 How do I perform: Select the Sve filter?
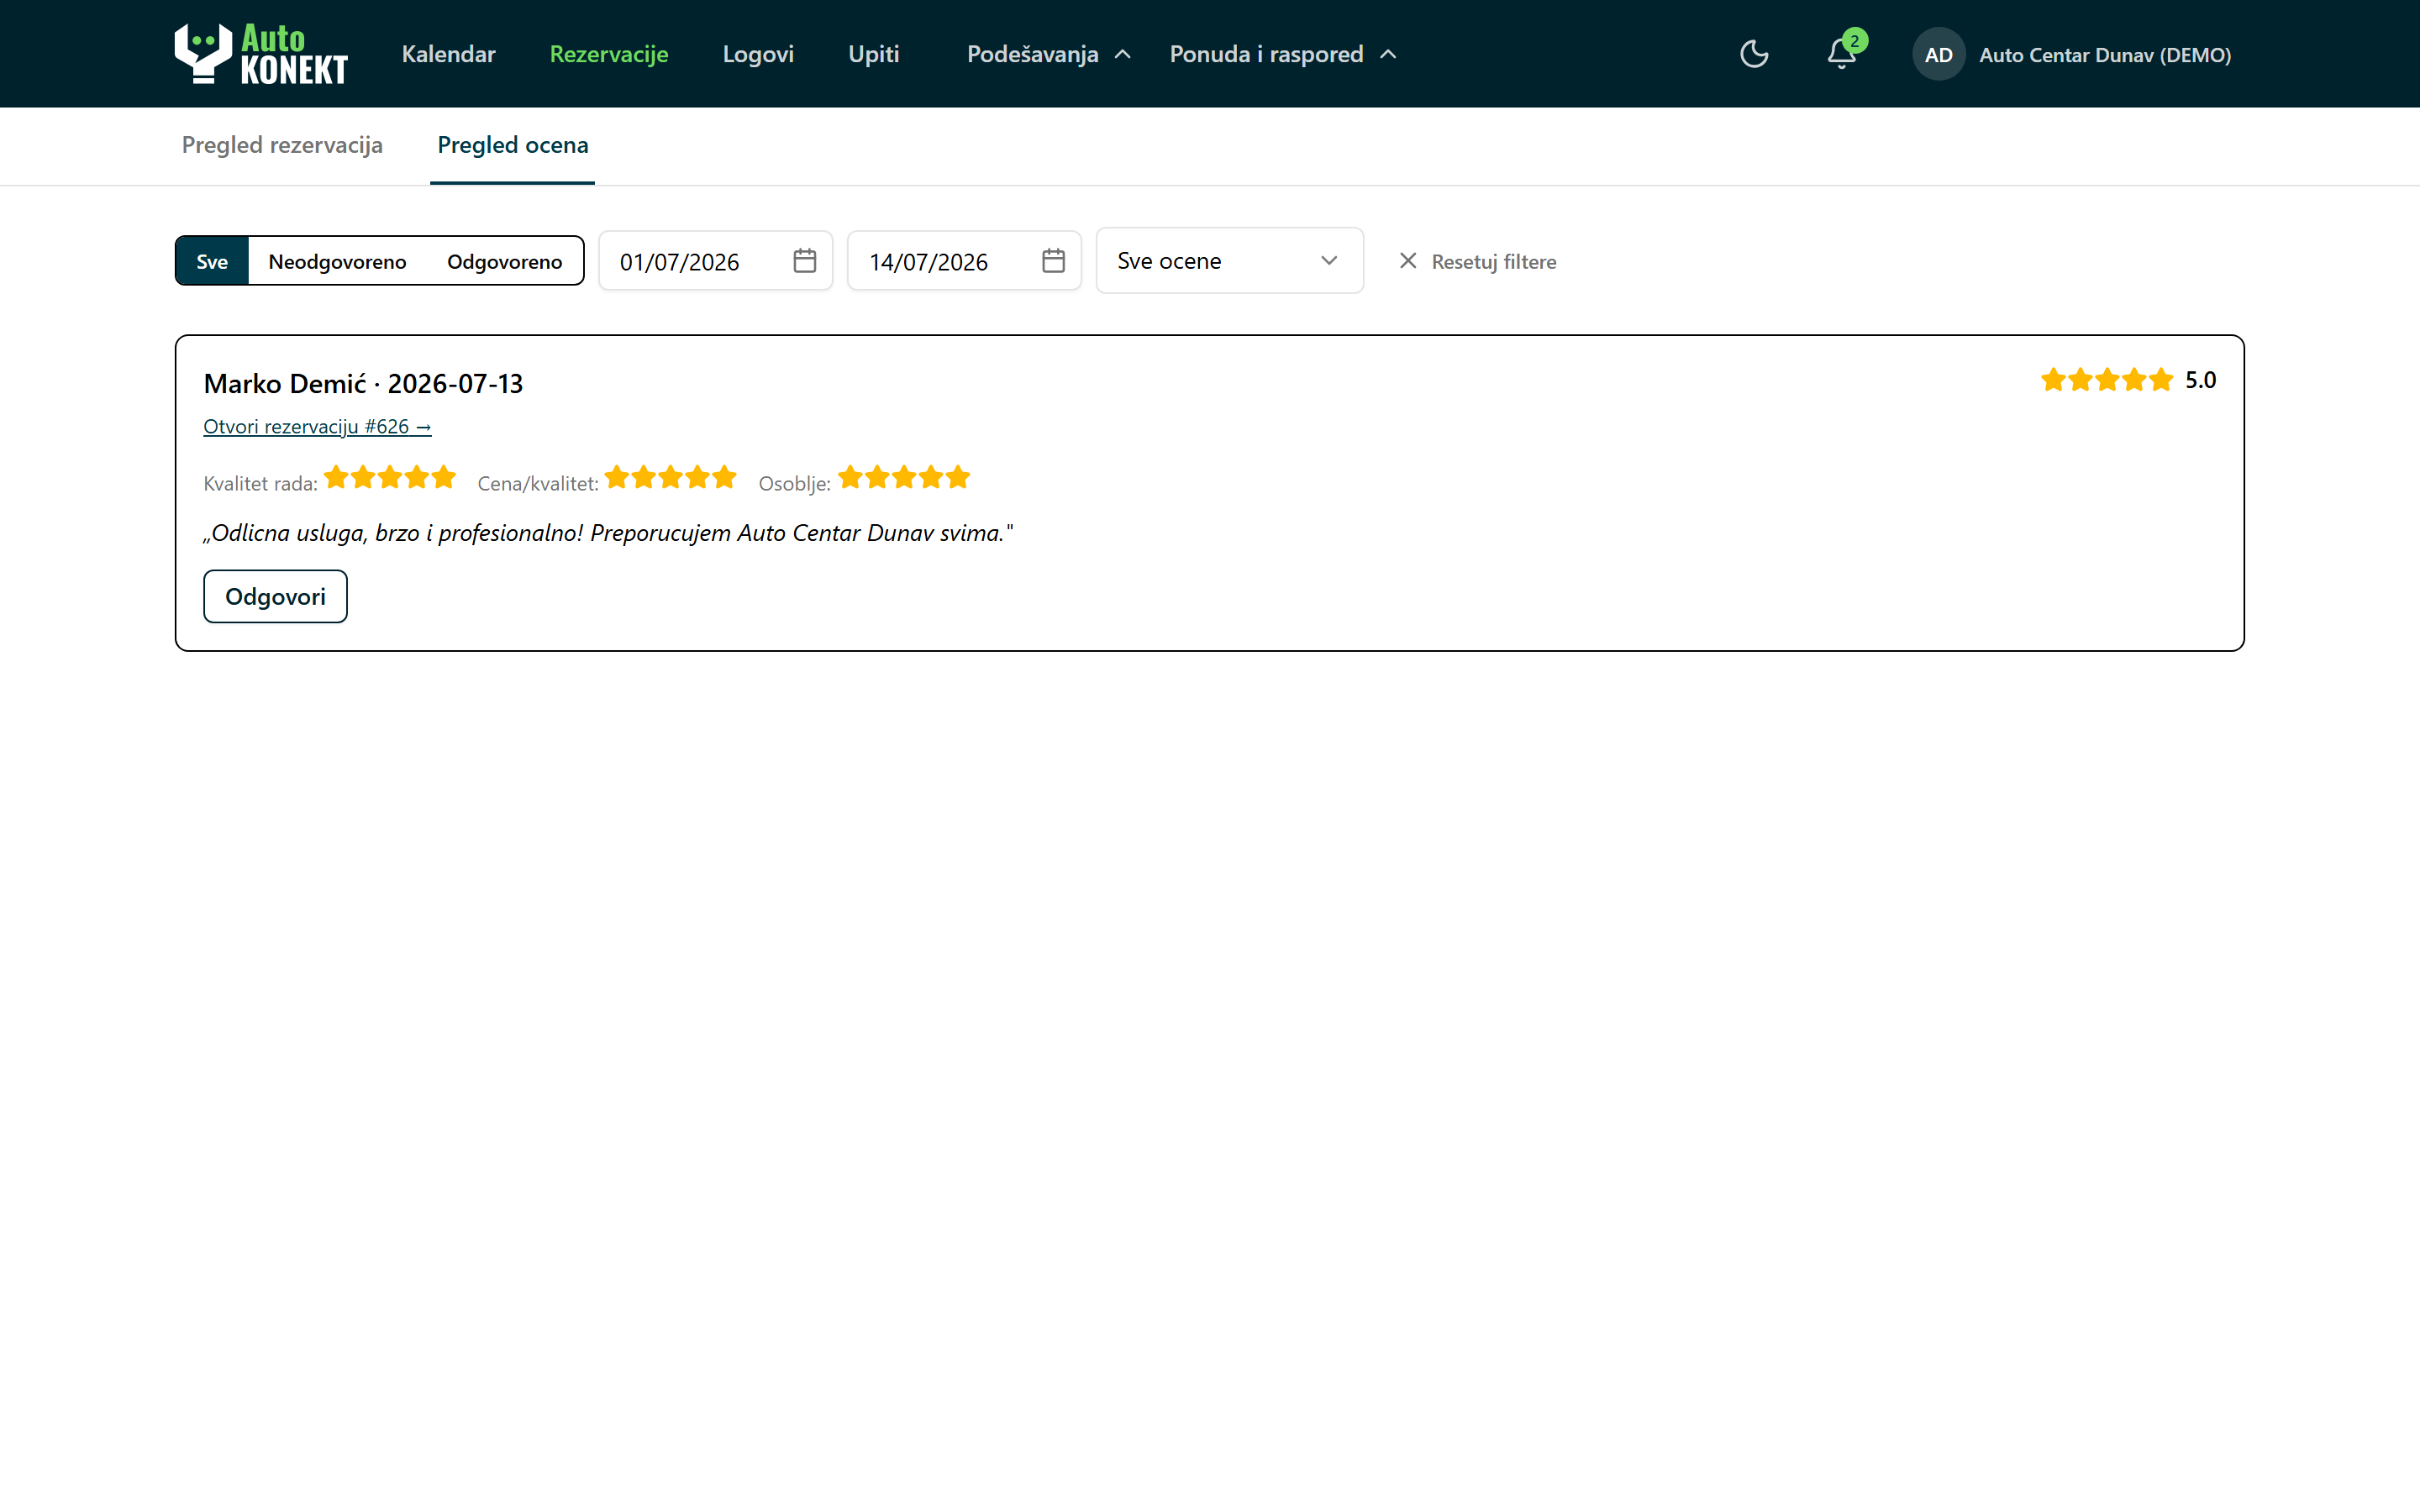[x=212, y=261]
